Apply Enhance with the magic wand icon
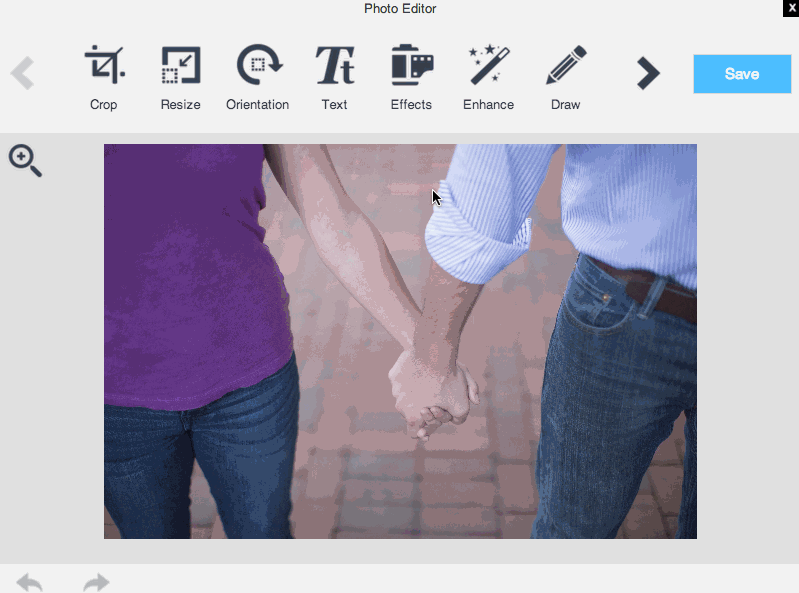The image size is (799, 593). 488,66
